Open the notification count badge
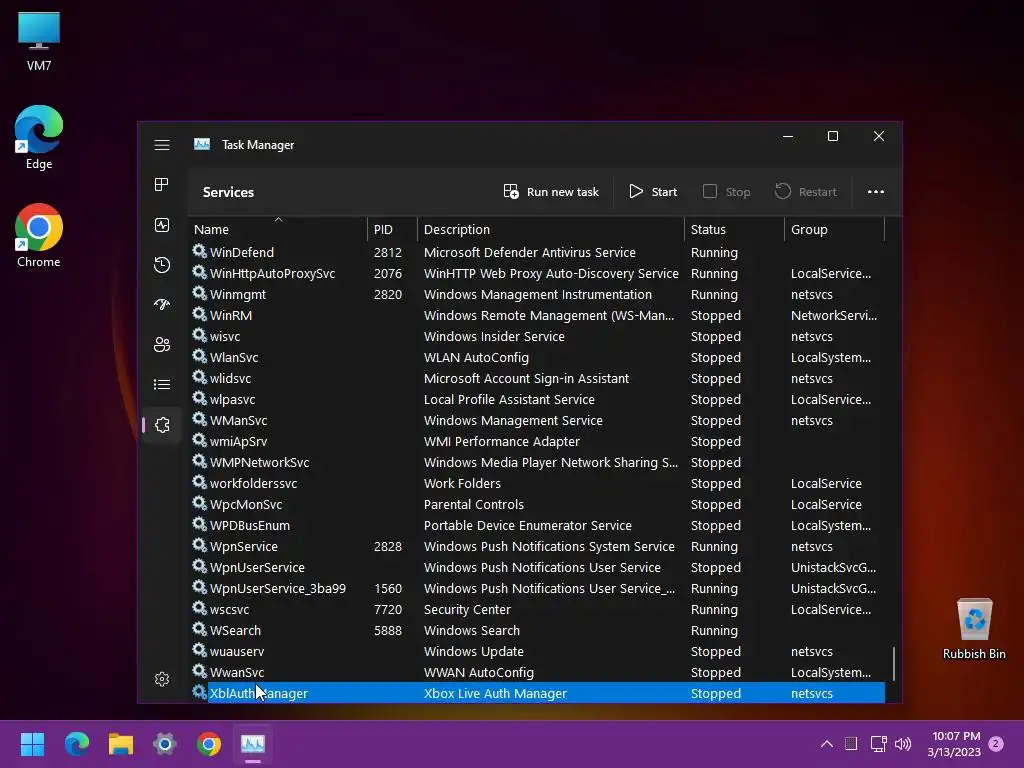Screen dimensions: 1024x768 pos(996,743)
